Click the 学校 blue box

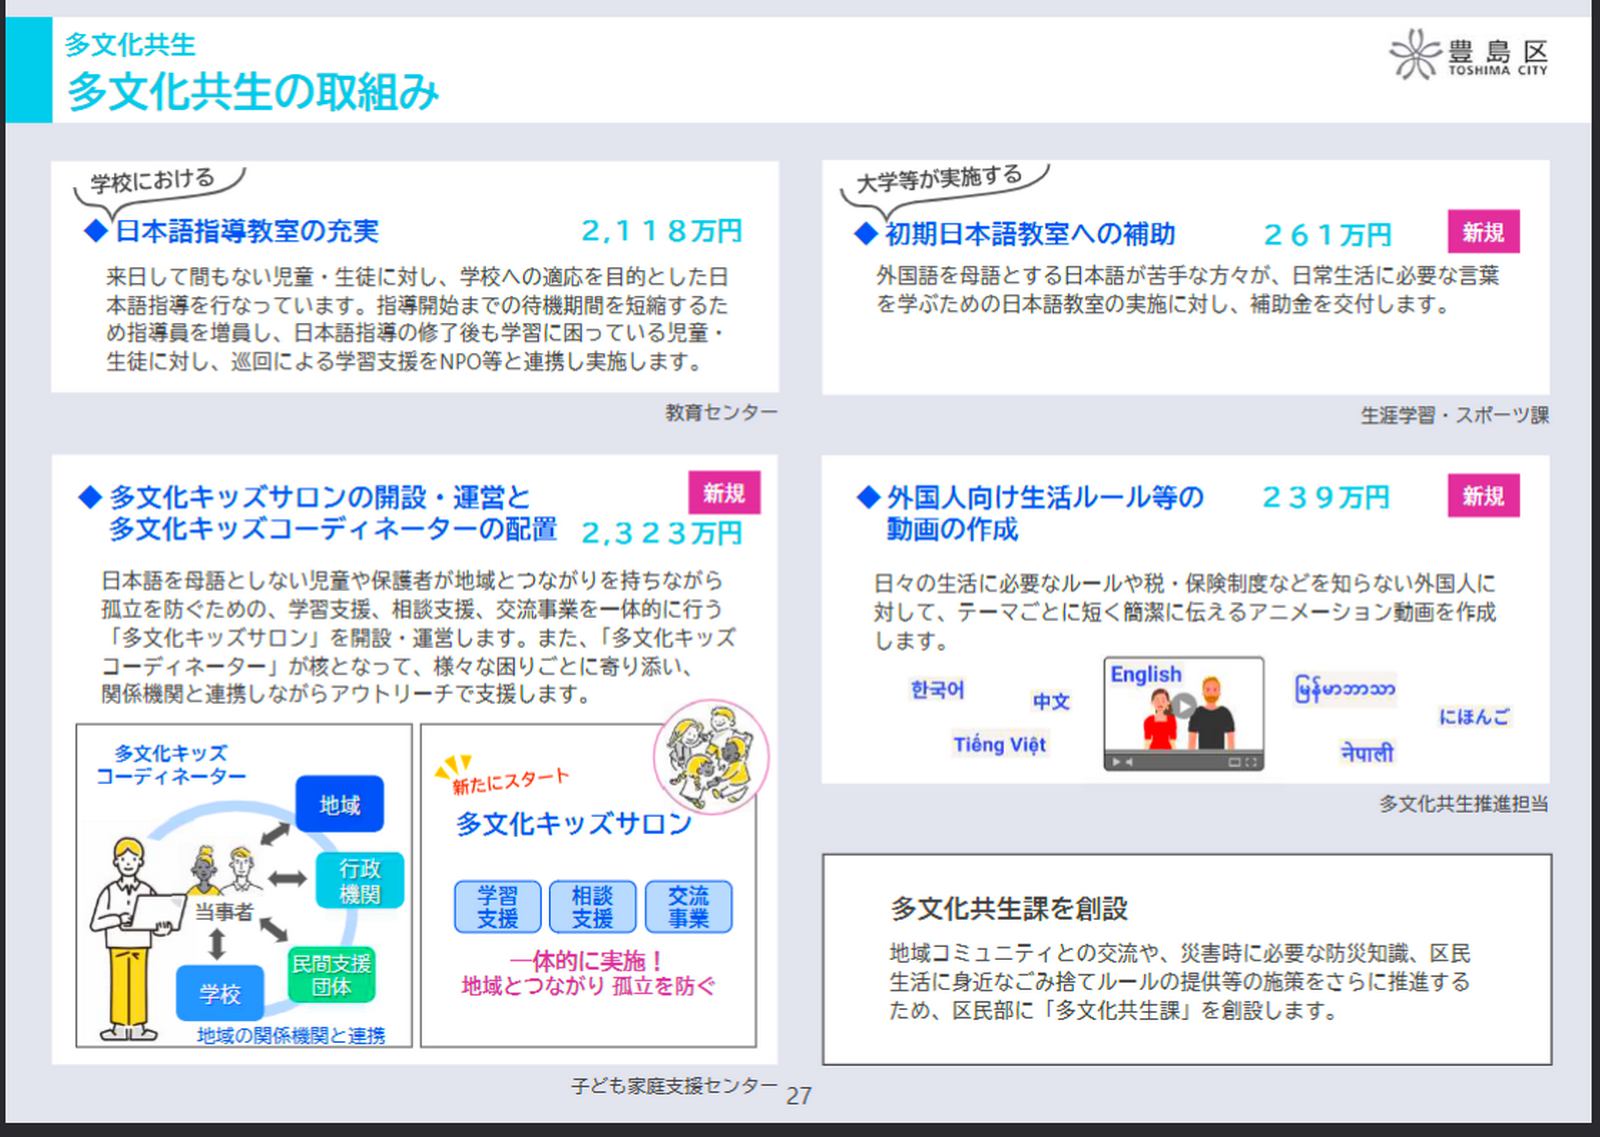[x=220, y=993]
